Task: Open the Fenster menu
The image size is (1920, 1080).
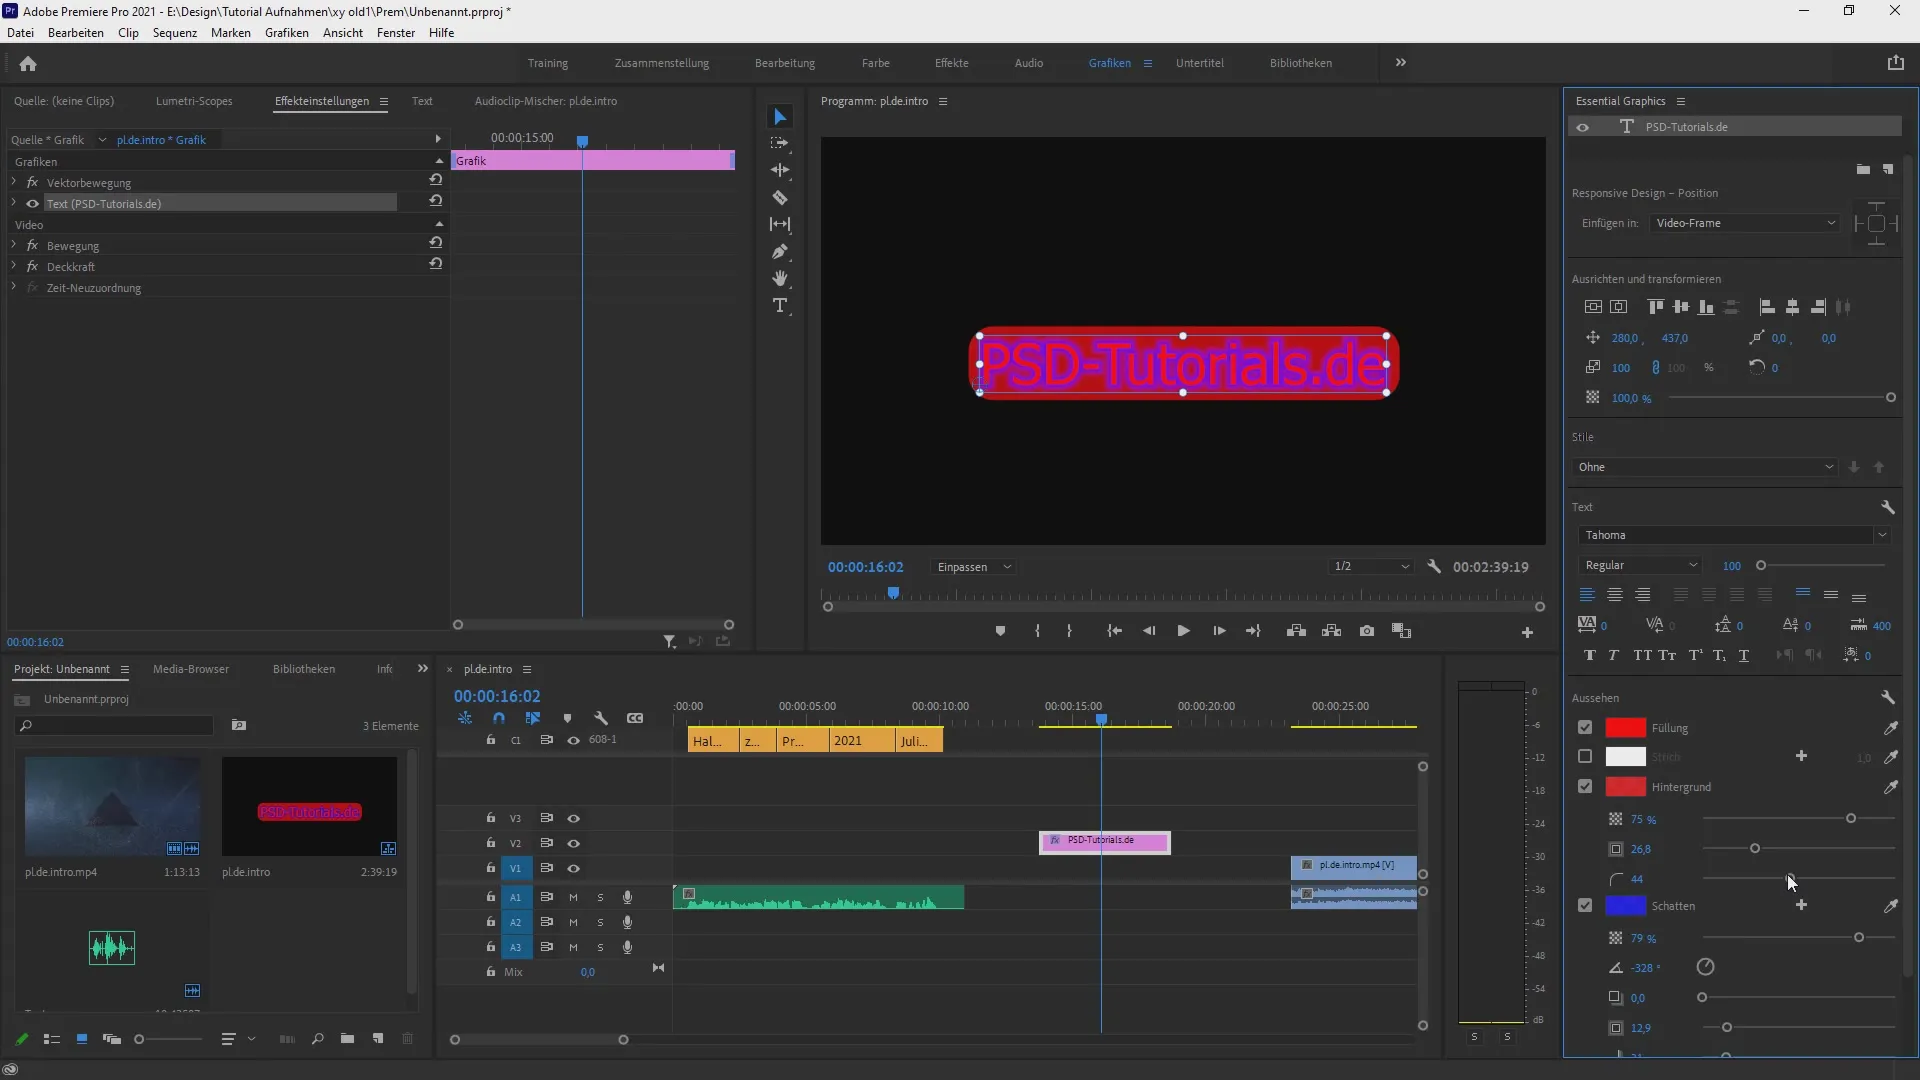Action: tap(396, 33)
